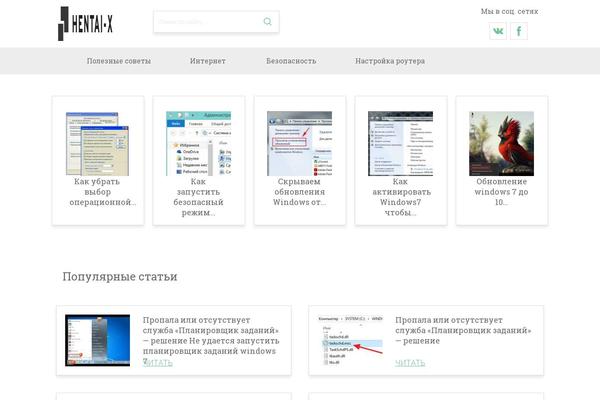Image resolution: width=600 pixels, height=400 pixels.
Task: Click the title Скрываем обновления Windows от
Action: click(x=300, y=192)
